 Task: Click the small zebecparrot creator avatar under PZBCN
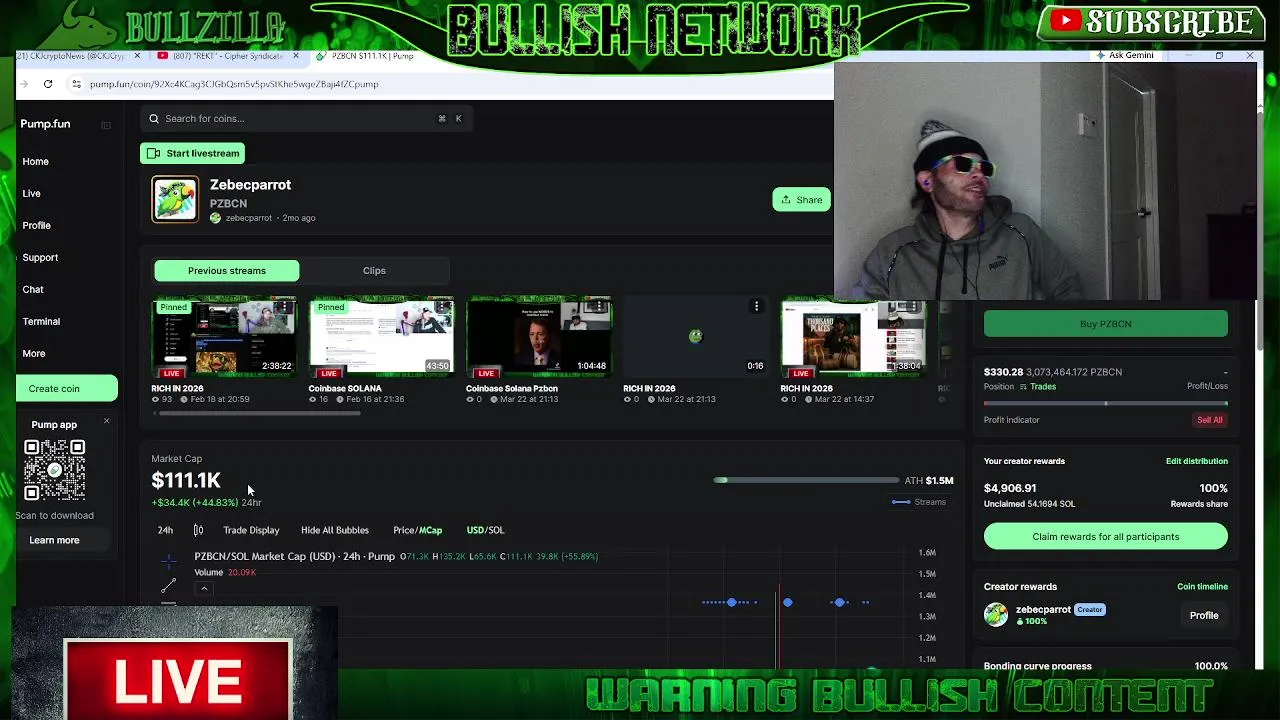point(215,218)
